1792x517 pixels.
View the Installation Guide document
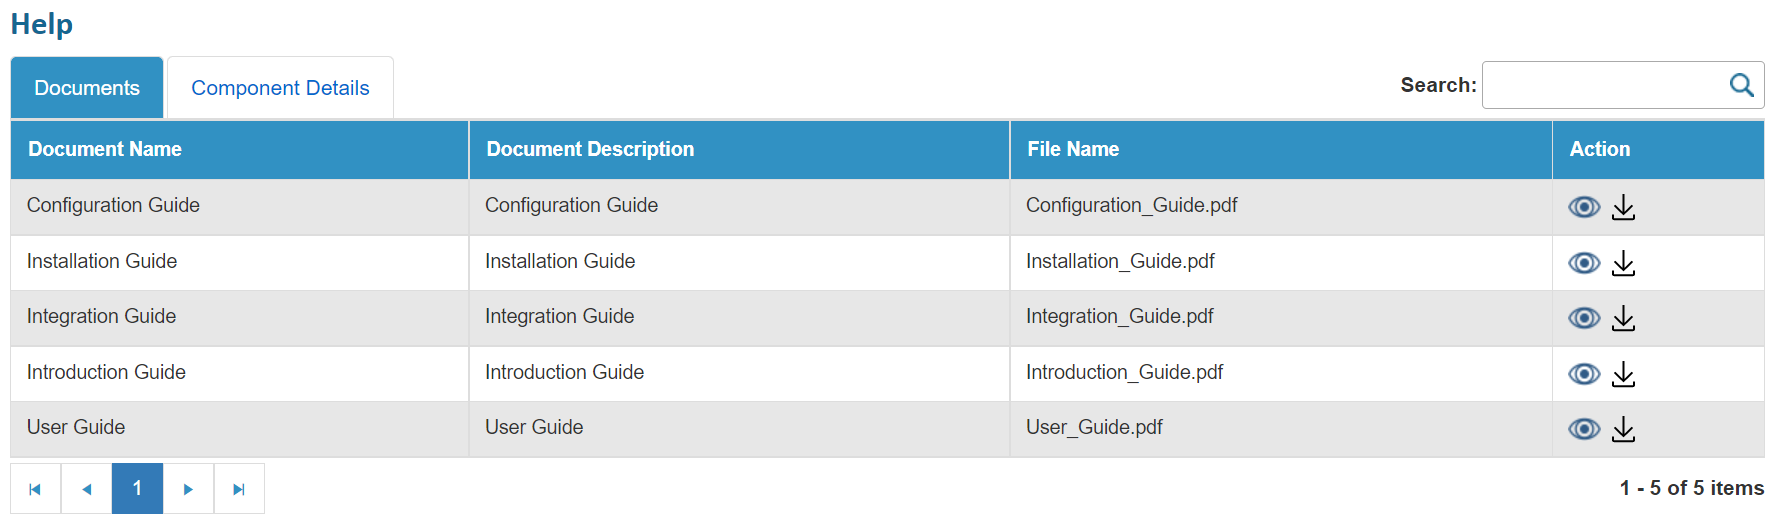1583,263
